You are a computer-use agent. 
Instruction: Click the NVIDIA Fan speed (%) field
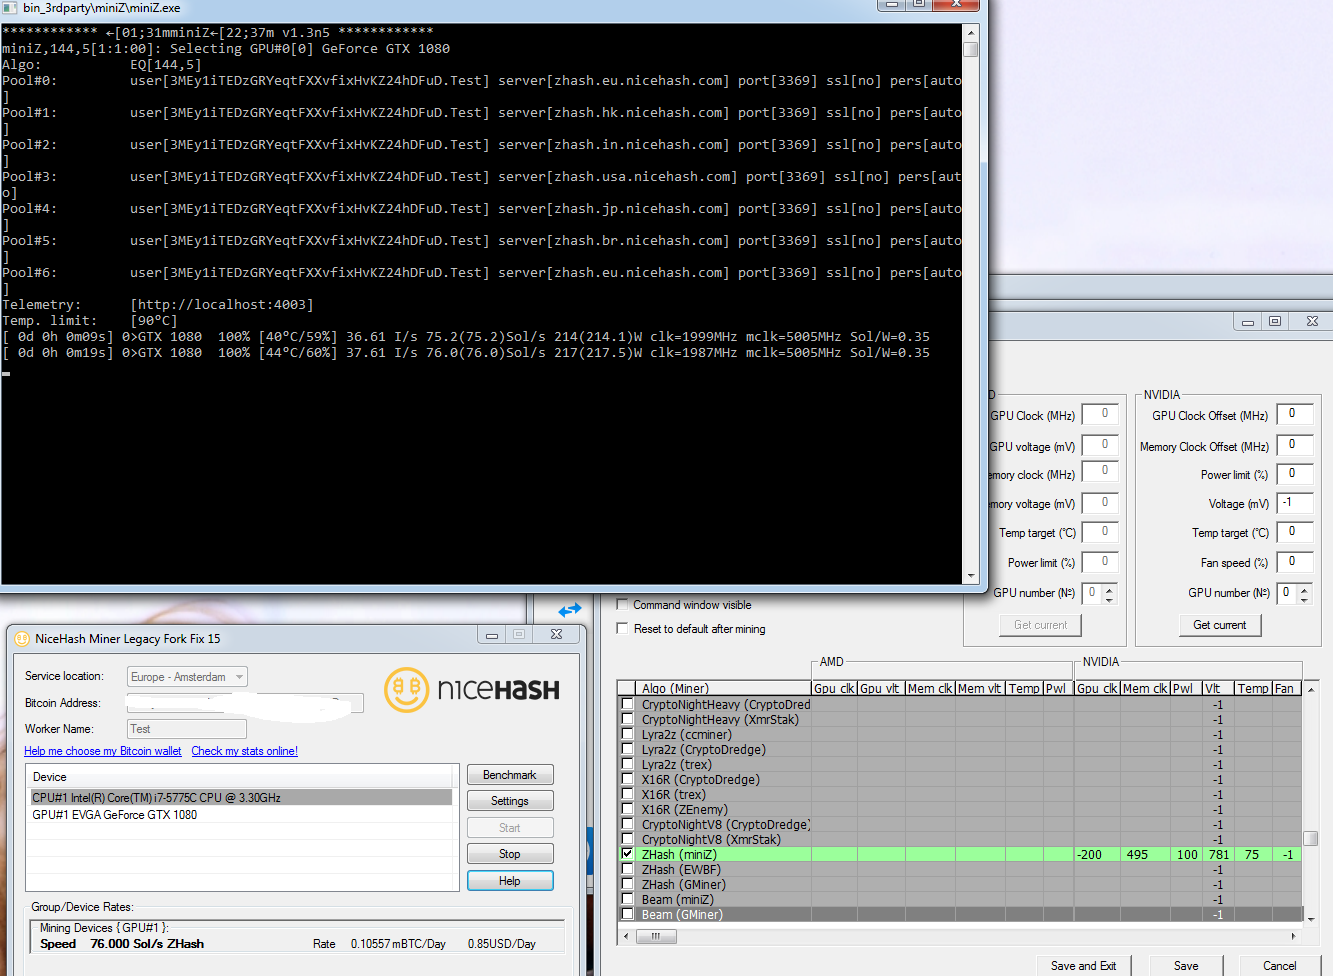tap(1295, 562)
